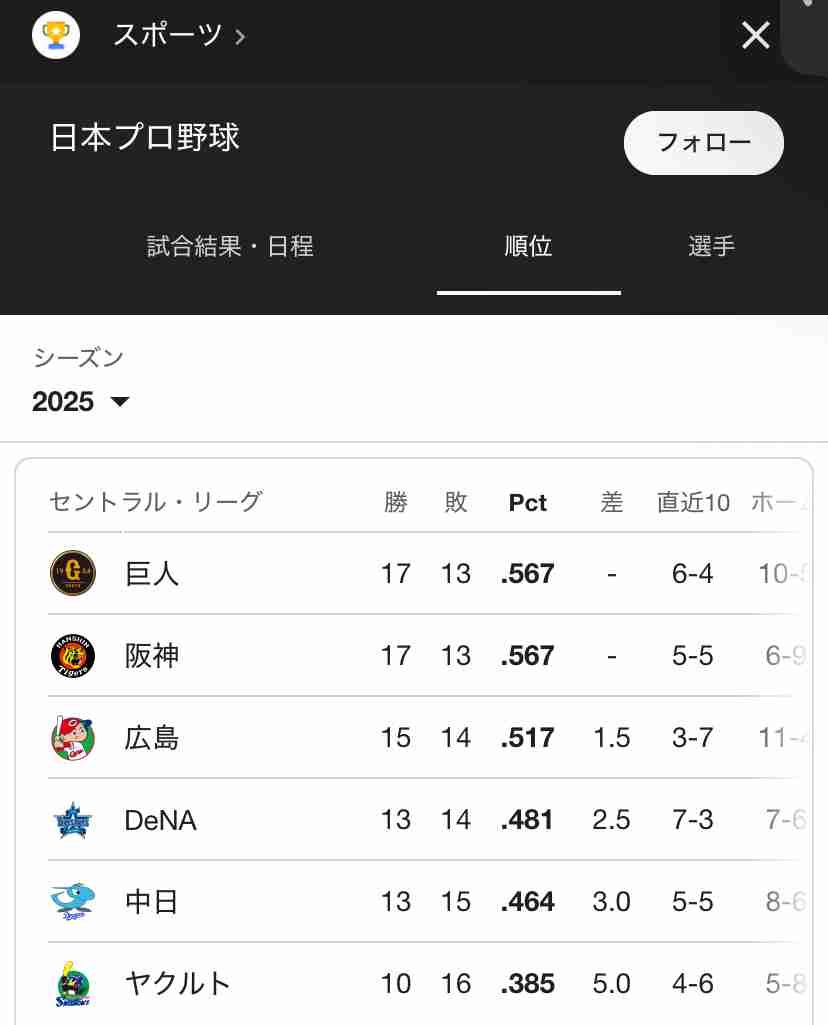Click the 直近10 column header

tap(693, 503)
